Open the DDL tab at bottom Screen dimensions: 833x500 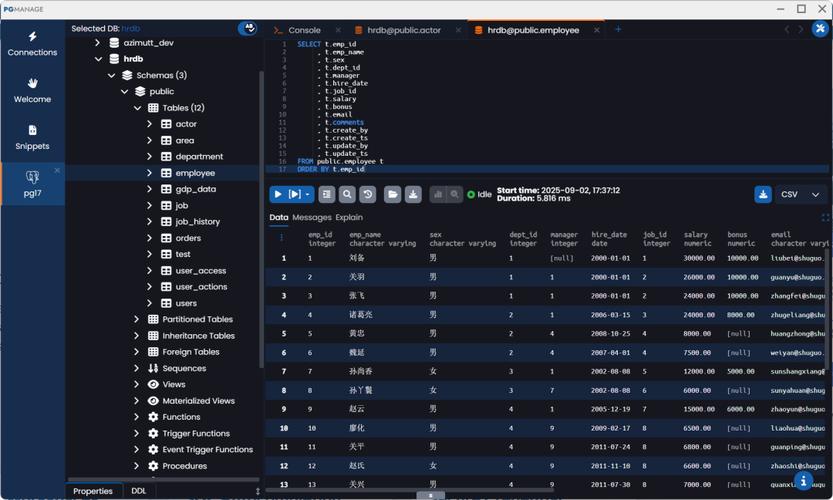[x=139, y=491]
